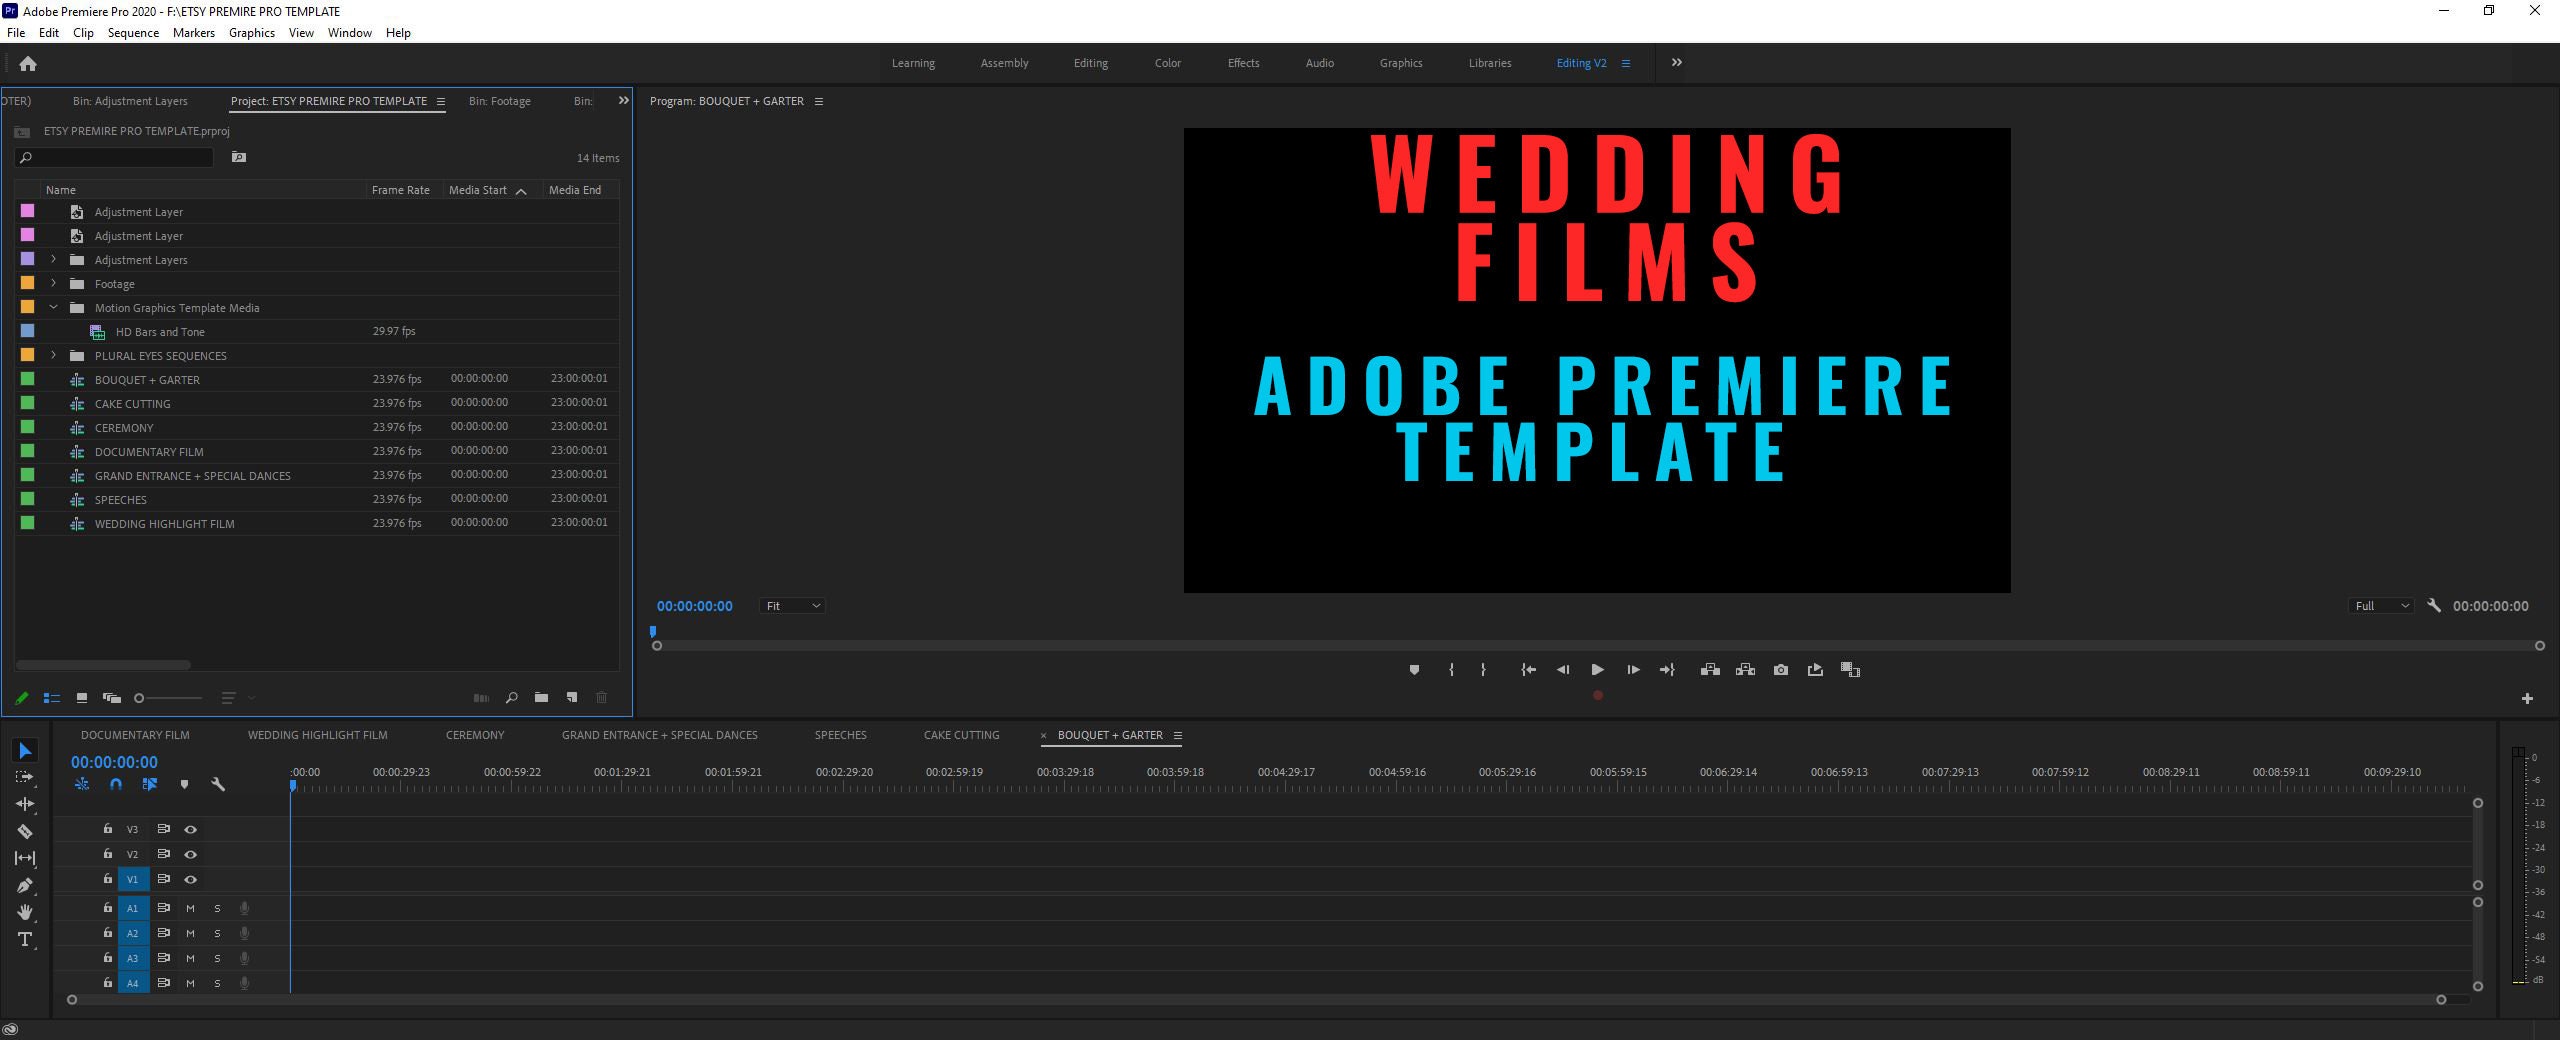Select the WEDDING HIGHLIGHT FILM sequence in project
The height and width of the screenshot is (1040, 2560).
pos(165,523)
